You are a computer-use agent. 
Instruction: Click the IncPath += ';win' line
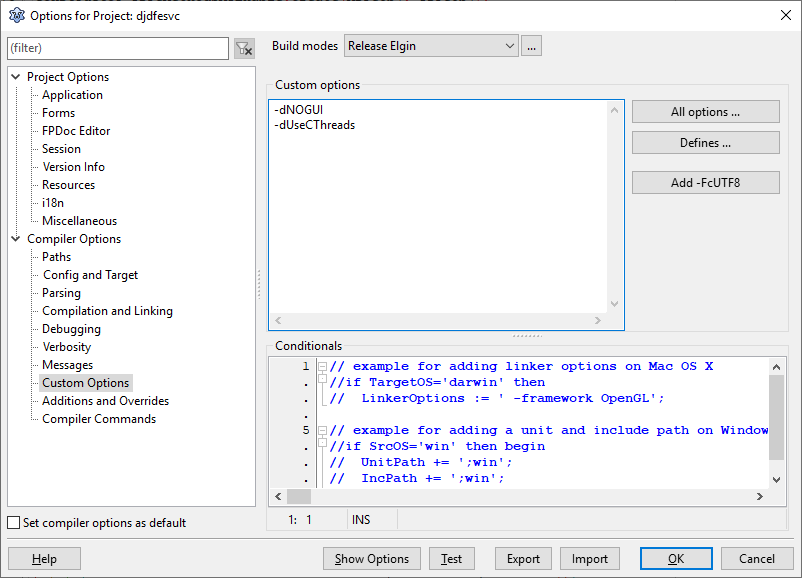click(x=417, y=478)
